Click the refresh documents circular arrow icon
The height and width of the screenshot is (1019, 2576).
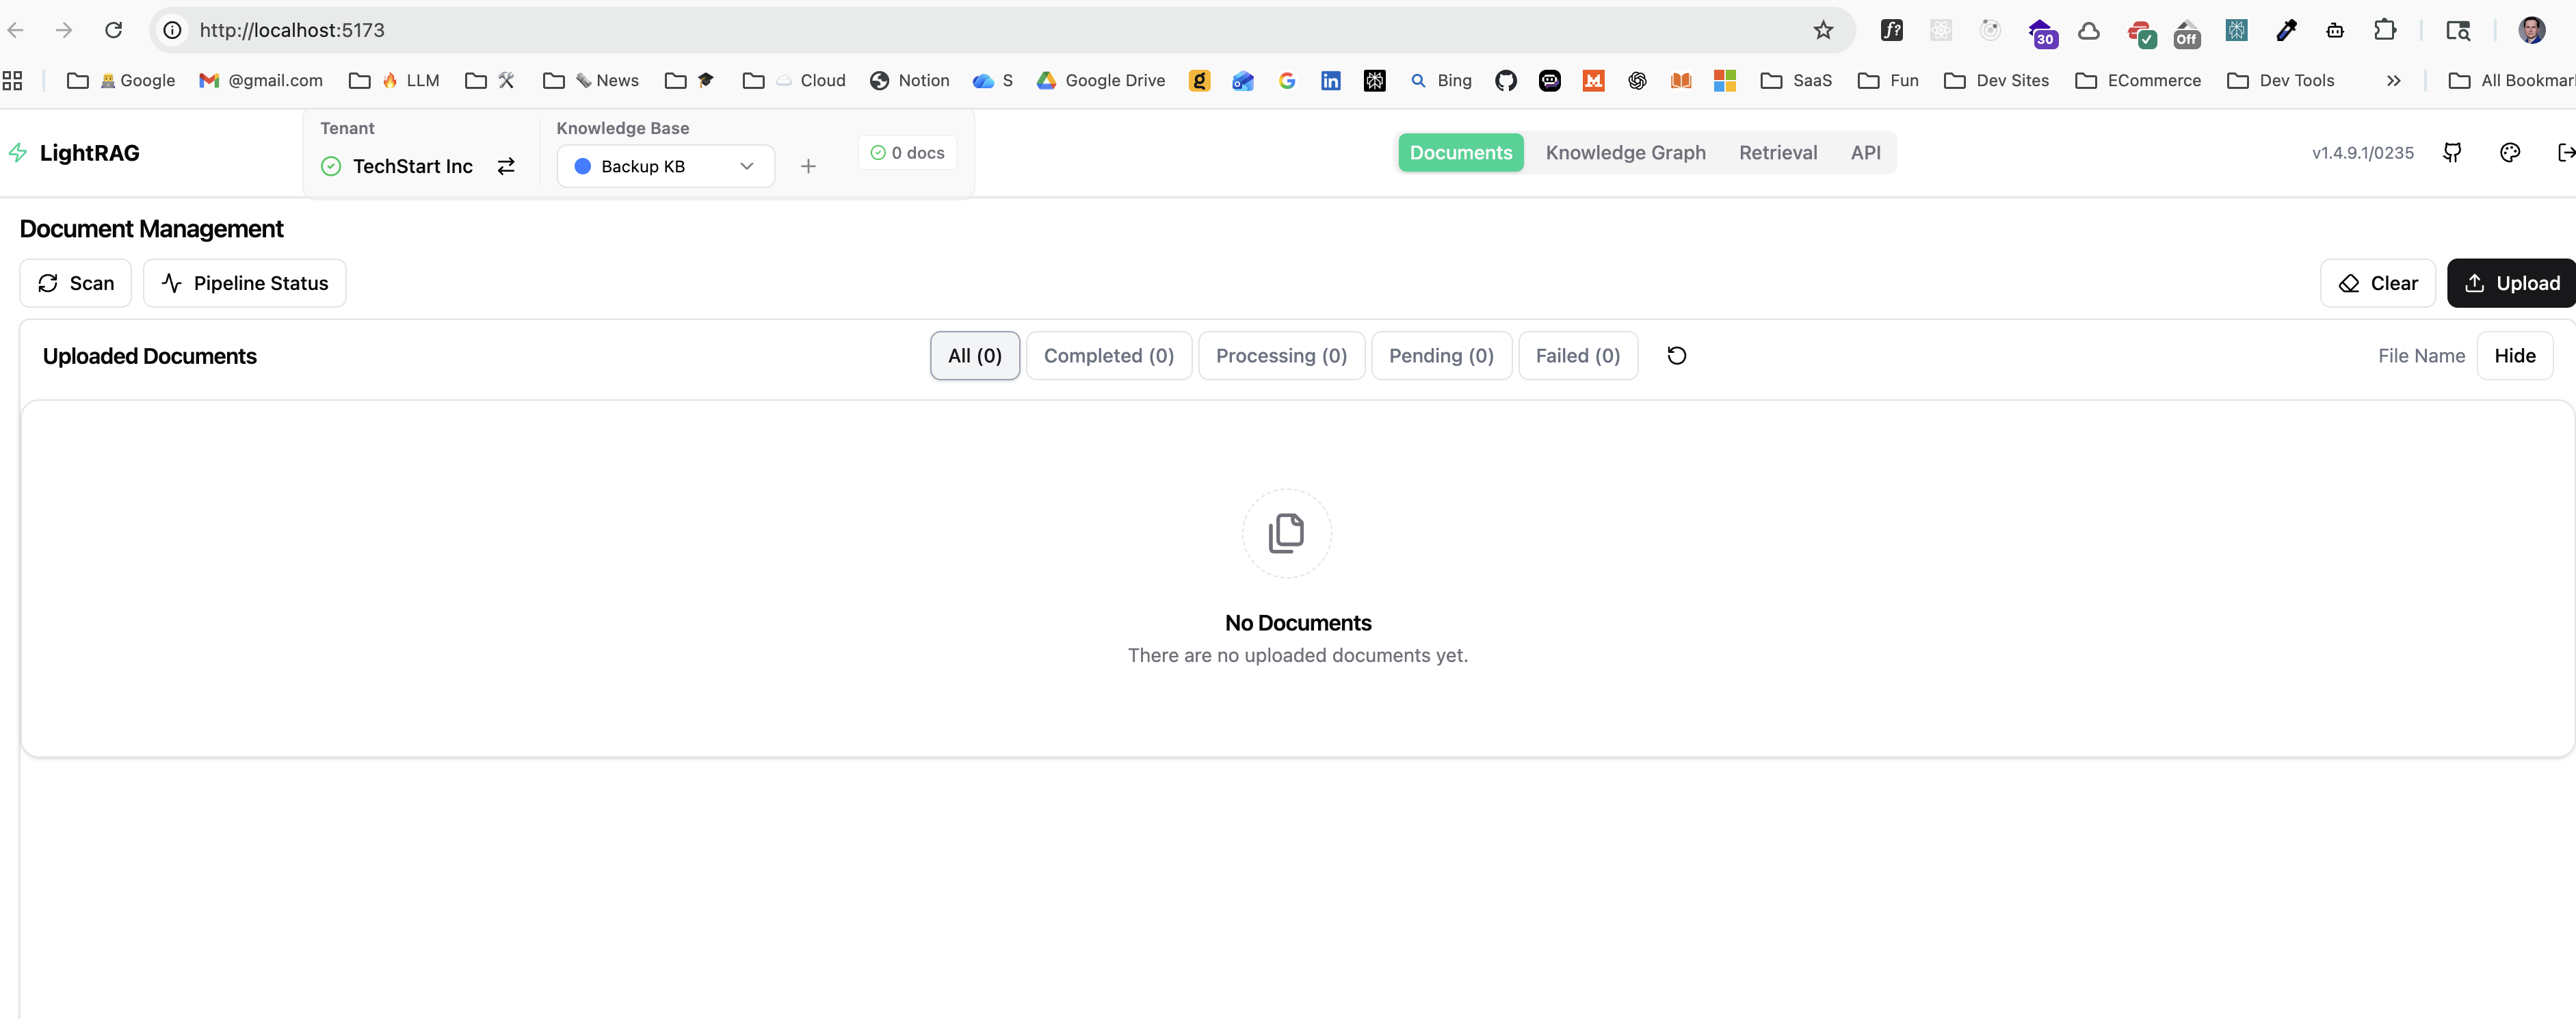[x=1676, y=355]
